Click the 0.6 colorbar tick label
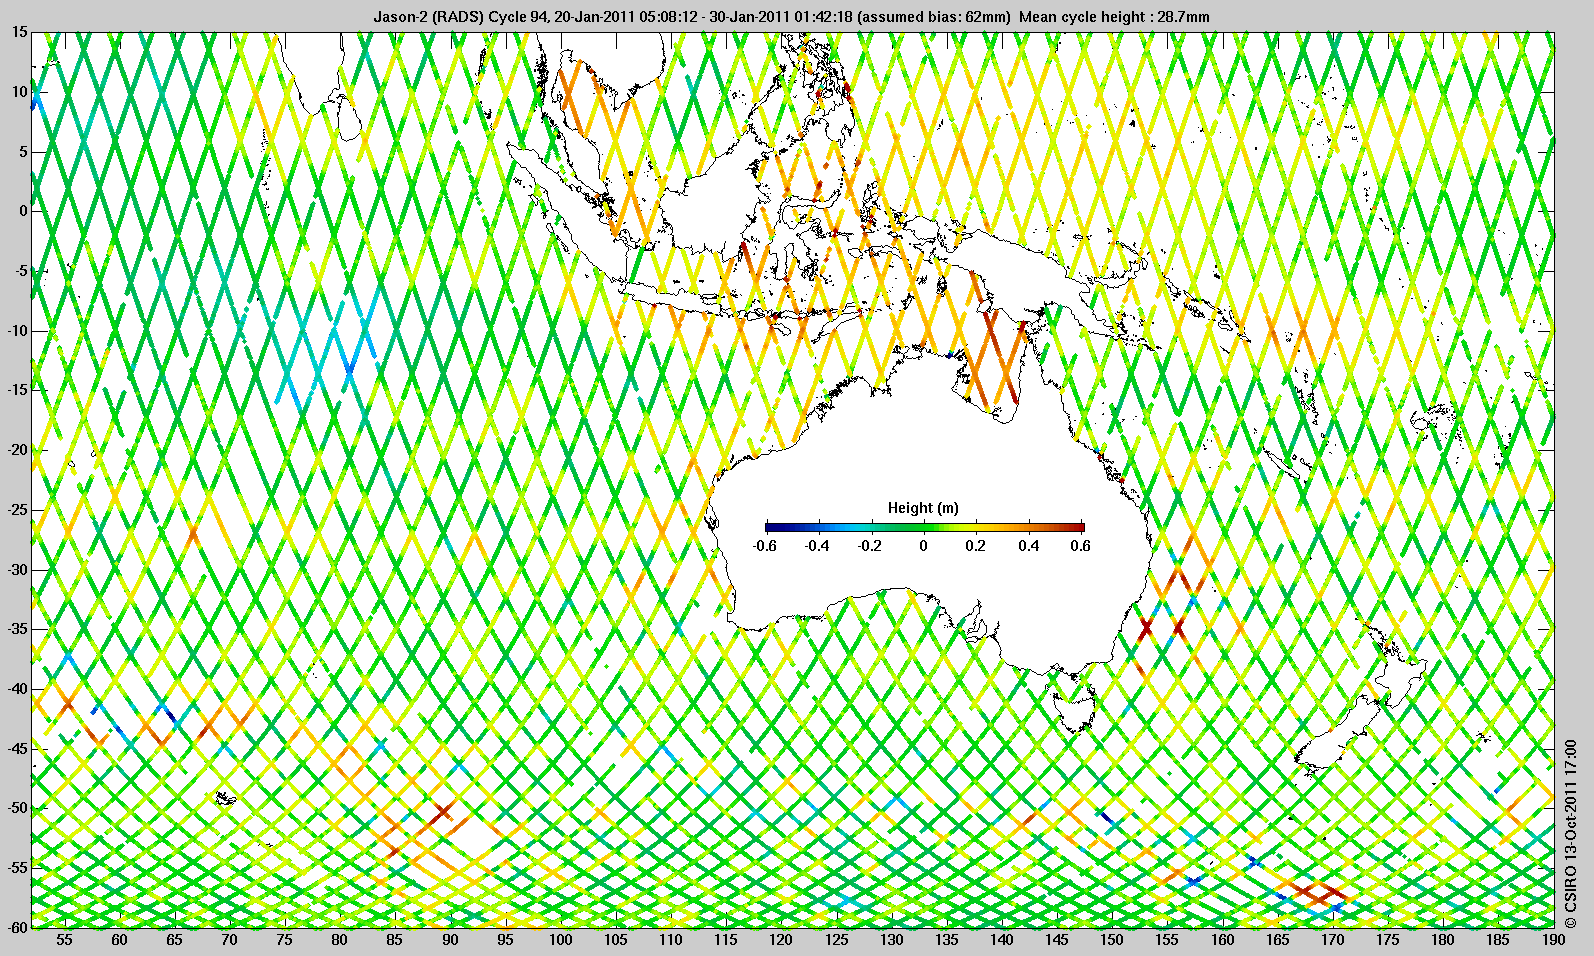The width and height of the screenshot is (1594, 956). pyautogui.click(x=1080, y=546)
